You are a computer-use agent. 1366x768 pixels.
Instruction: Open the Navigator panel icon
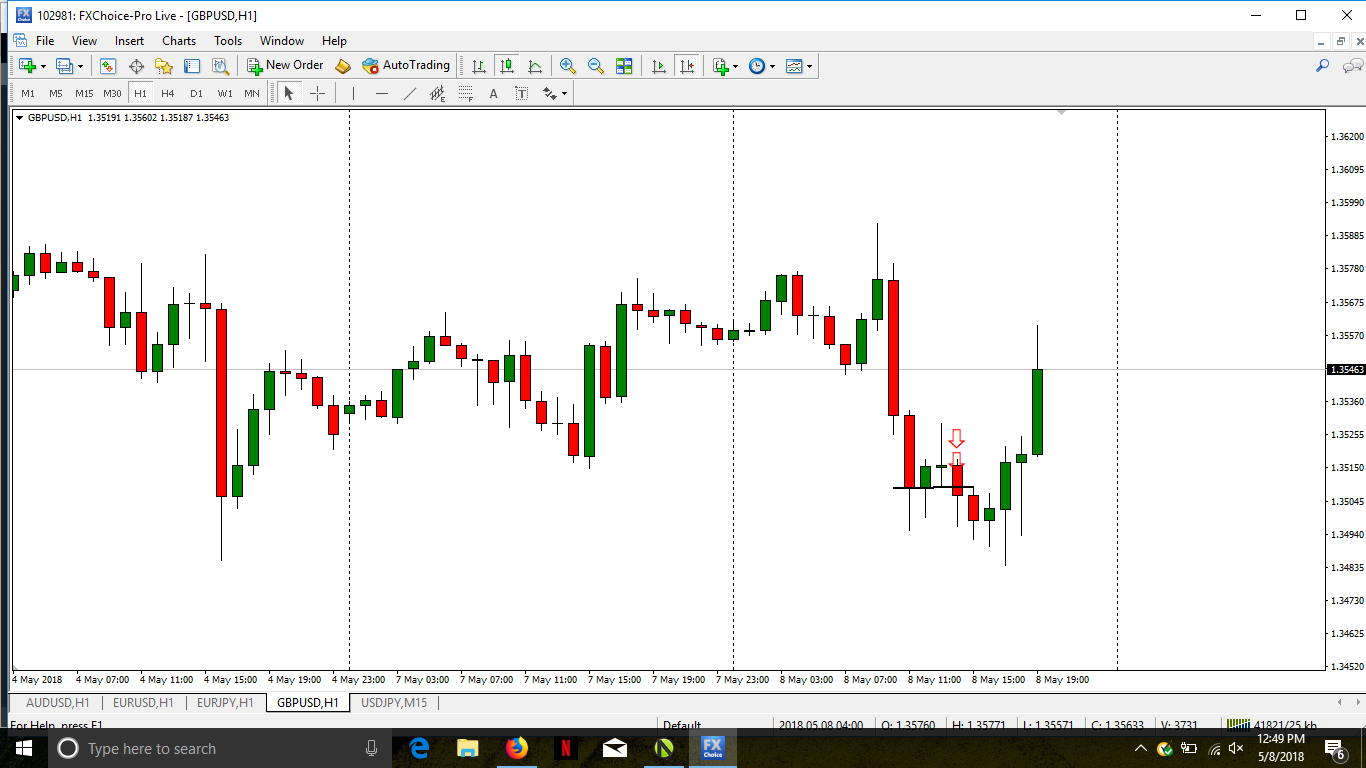tap(164, 66)
